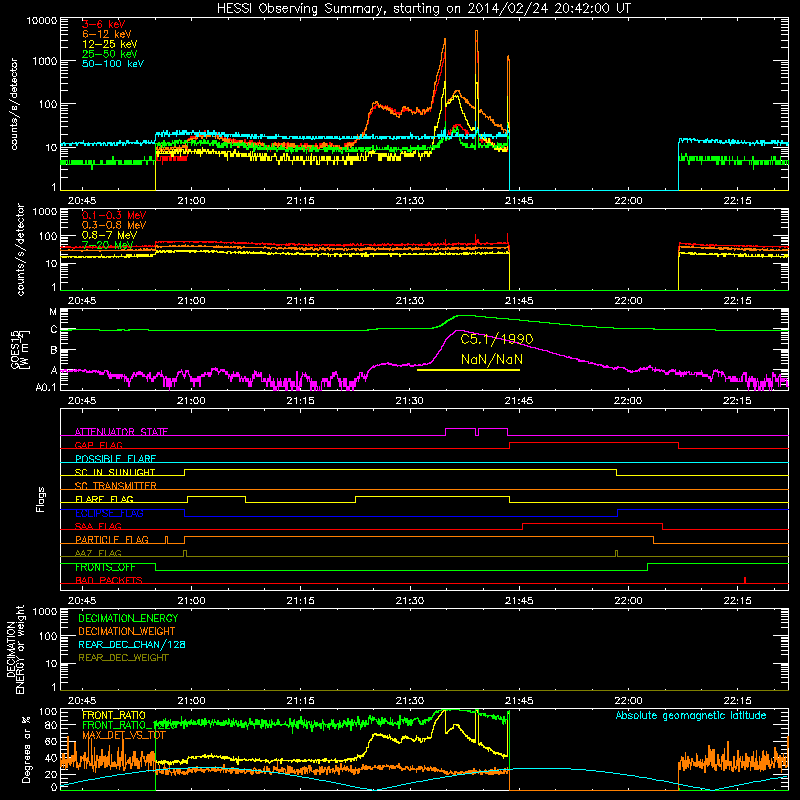Viewport: 800px width, 800px height.
Task: Select the BAD_PACKETS flag label
Action: (x=109, y=581)
